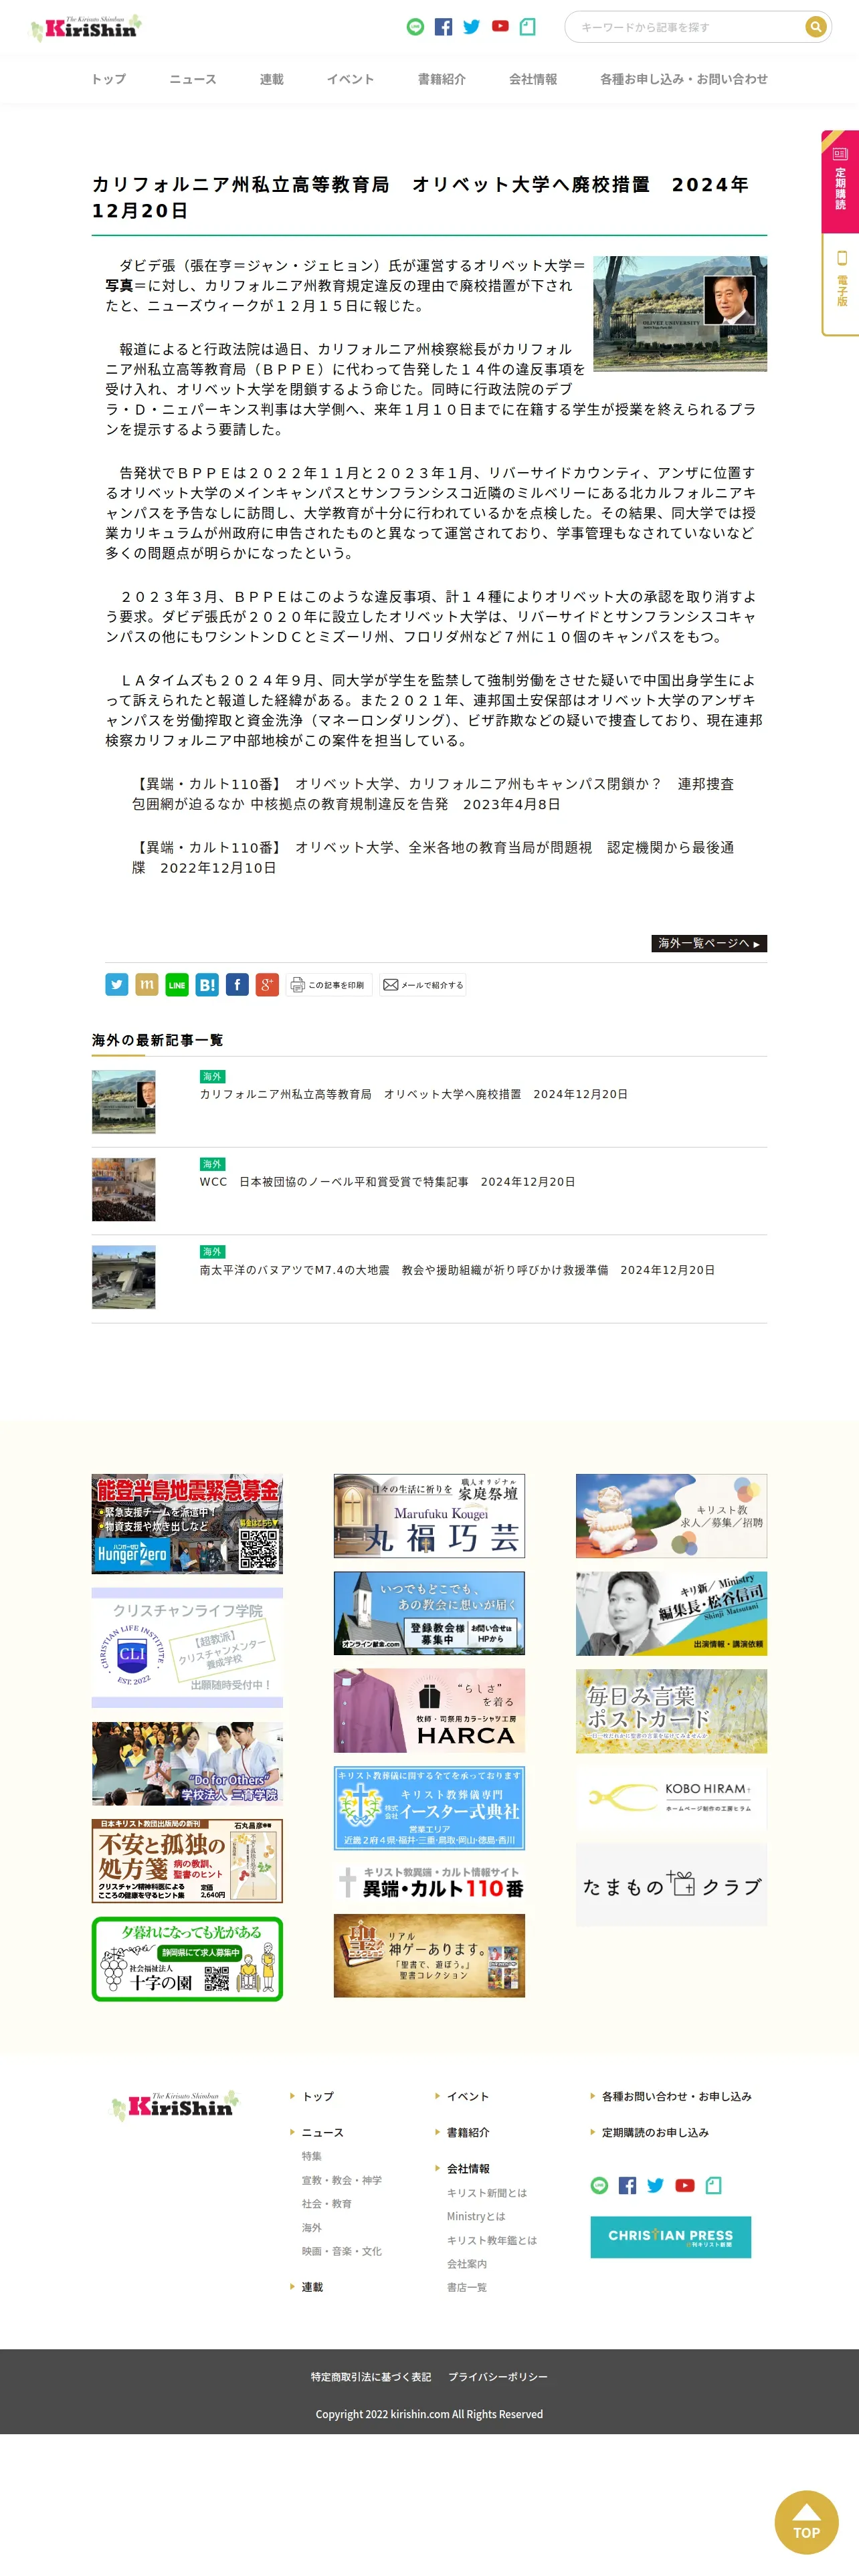Viewport: 859px width, 2576px height.
Task: Click the search magnifier button
Action: click(815, 27)
